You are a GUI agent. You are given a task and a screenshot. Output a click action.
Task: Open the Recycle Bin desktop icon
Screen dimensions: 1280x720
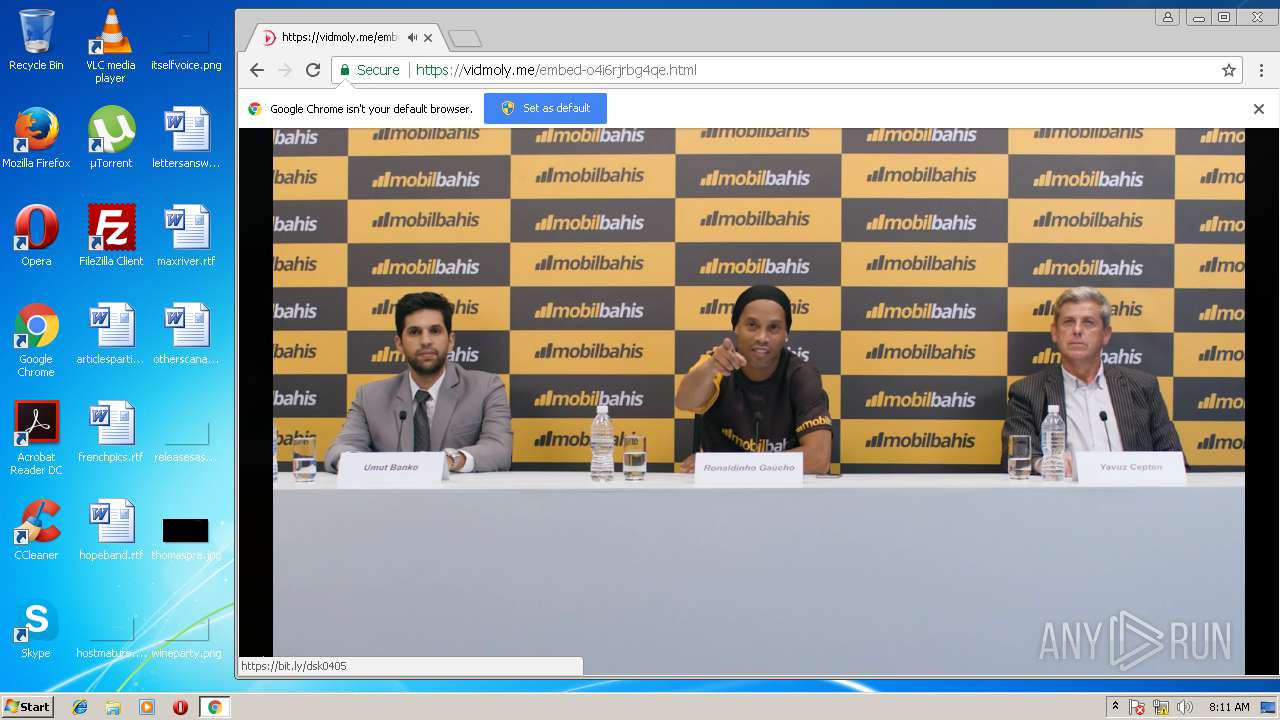36,40
